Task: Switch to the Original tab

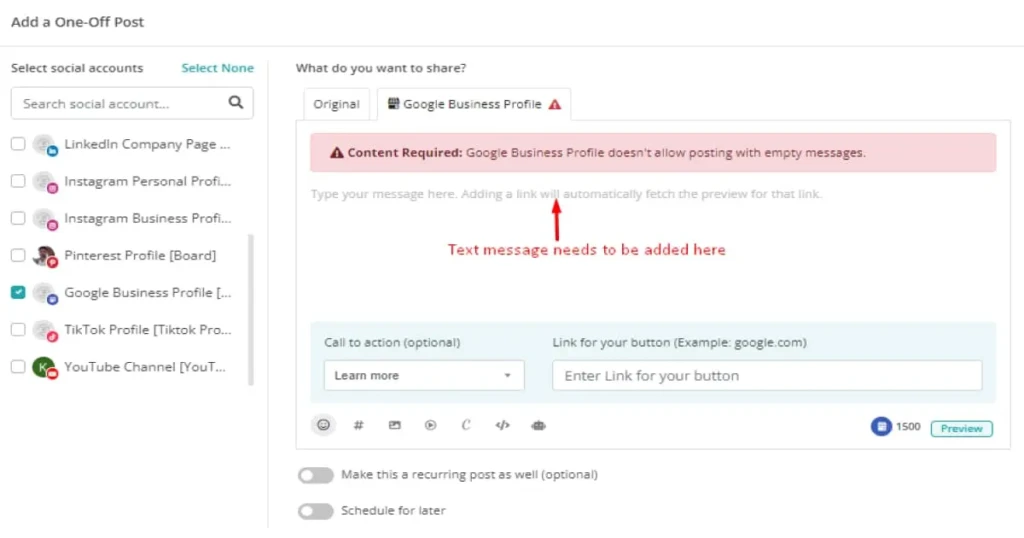Action: tap(336, 104)
